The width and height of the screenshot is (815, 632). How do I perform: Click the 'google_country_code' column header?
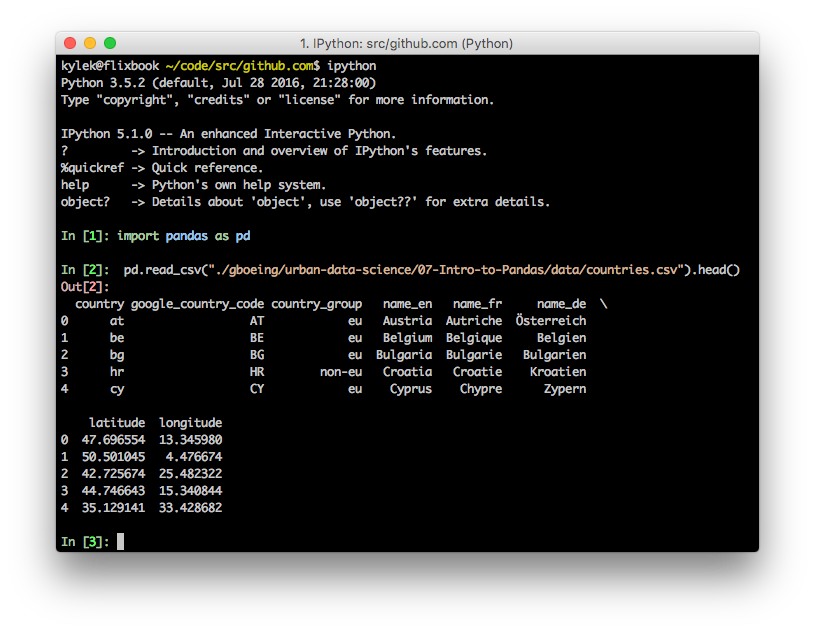[198, 304]
